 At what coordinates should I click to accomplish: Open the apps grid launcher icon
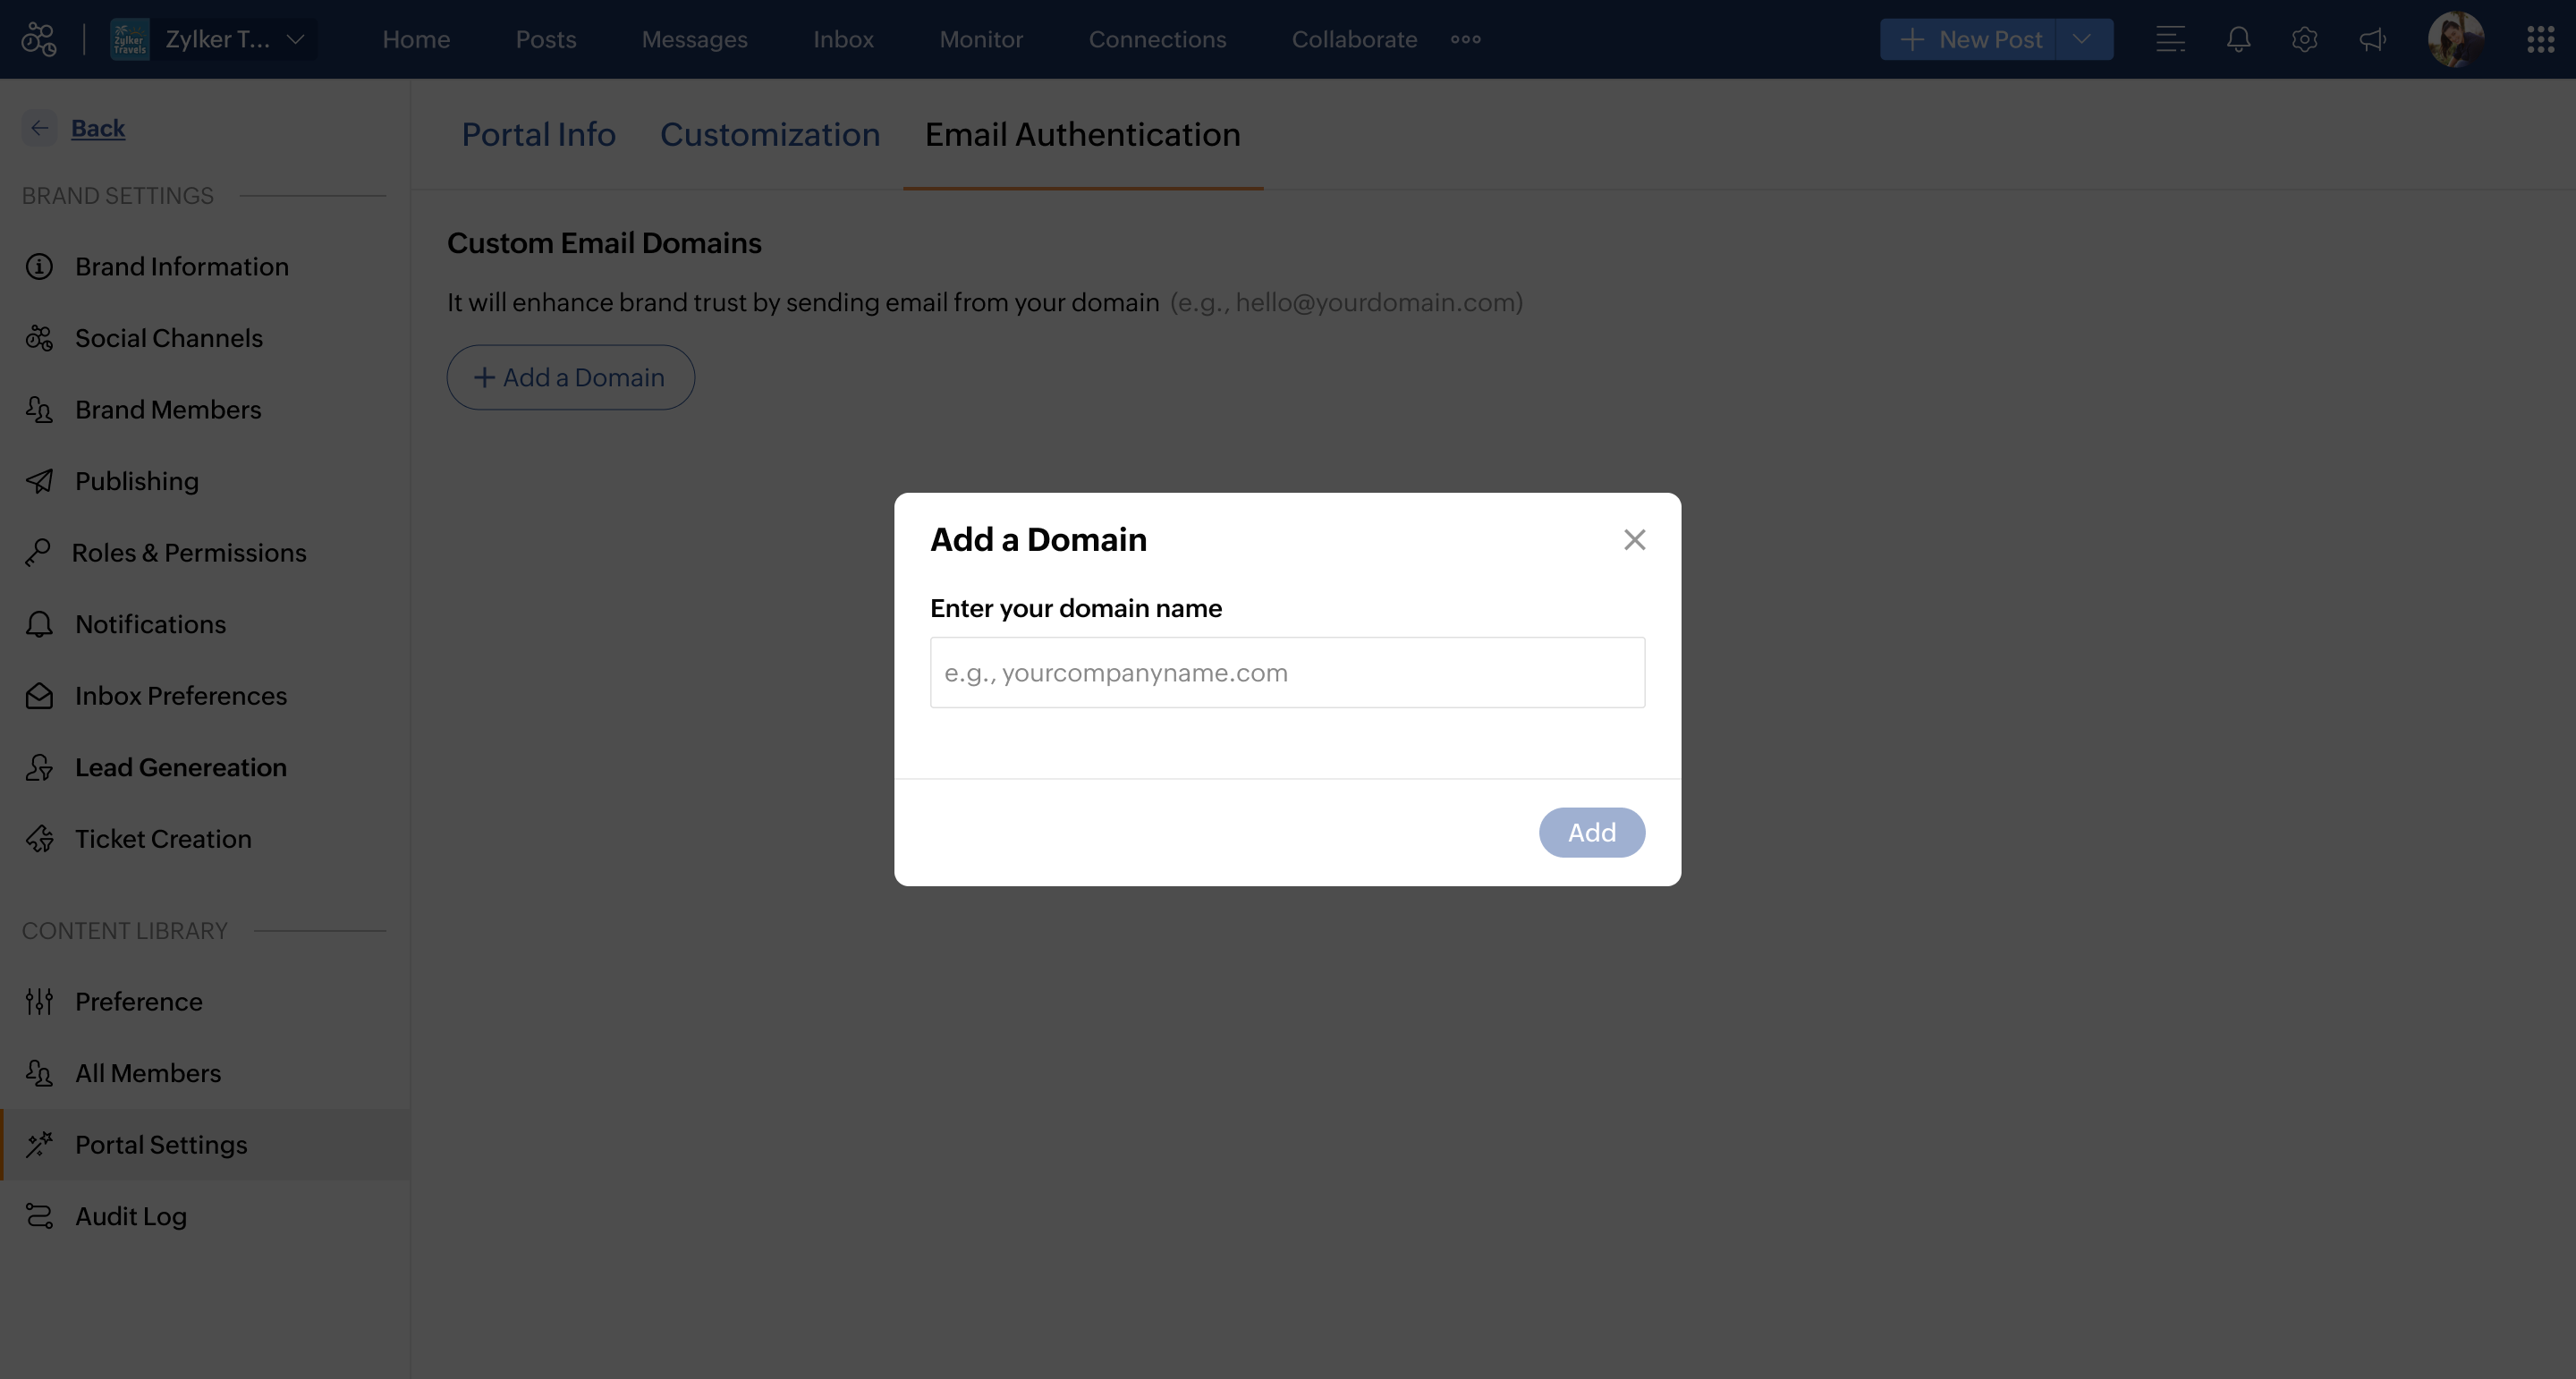[2540, 39]
